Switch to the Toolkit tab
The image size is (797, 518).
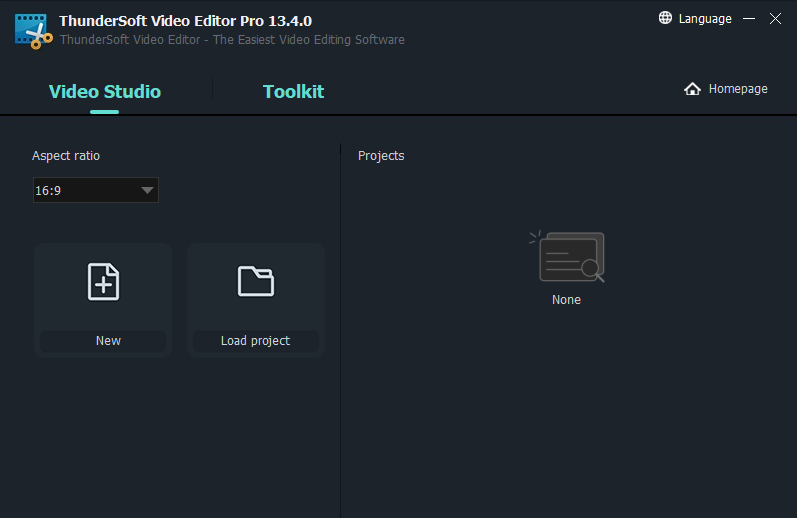pos(293,92)
